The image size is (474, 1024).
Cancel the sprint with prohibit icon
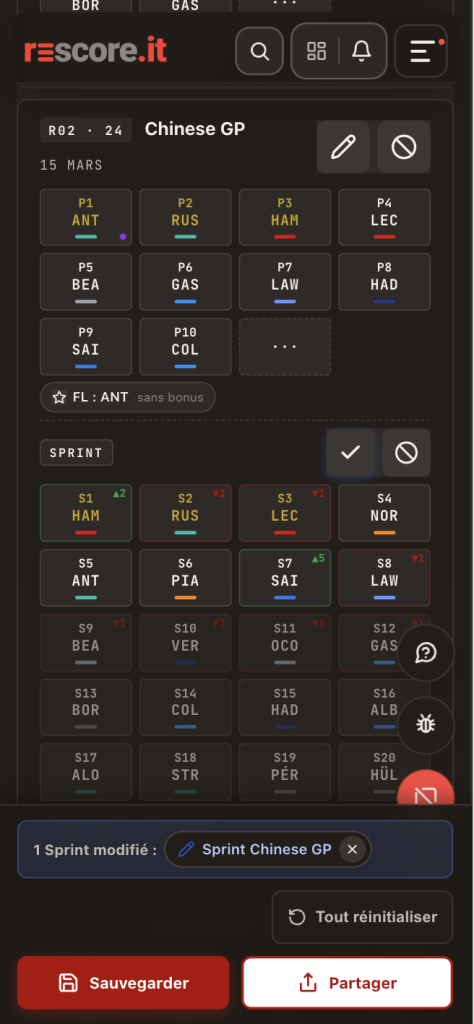point(406,453)
